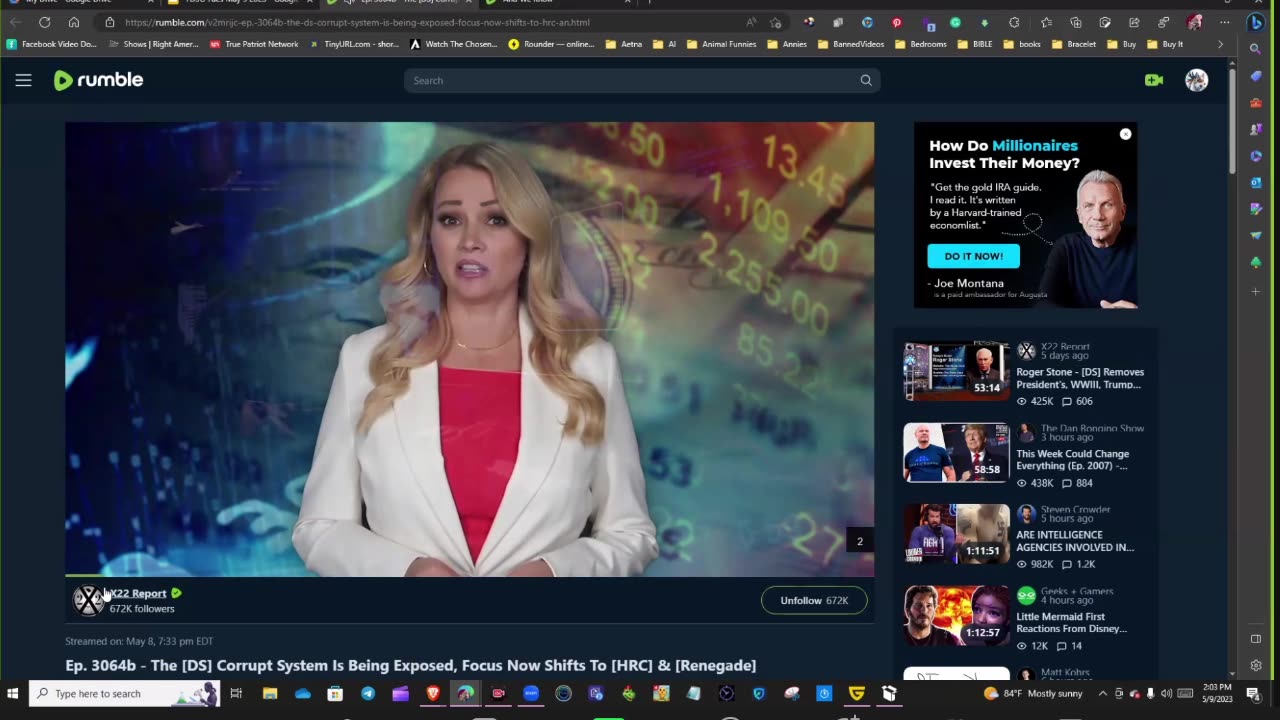Click the main video player

pyautogui.click(x=469, y=349)
